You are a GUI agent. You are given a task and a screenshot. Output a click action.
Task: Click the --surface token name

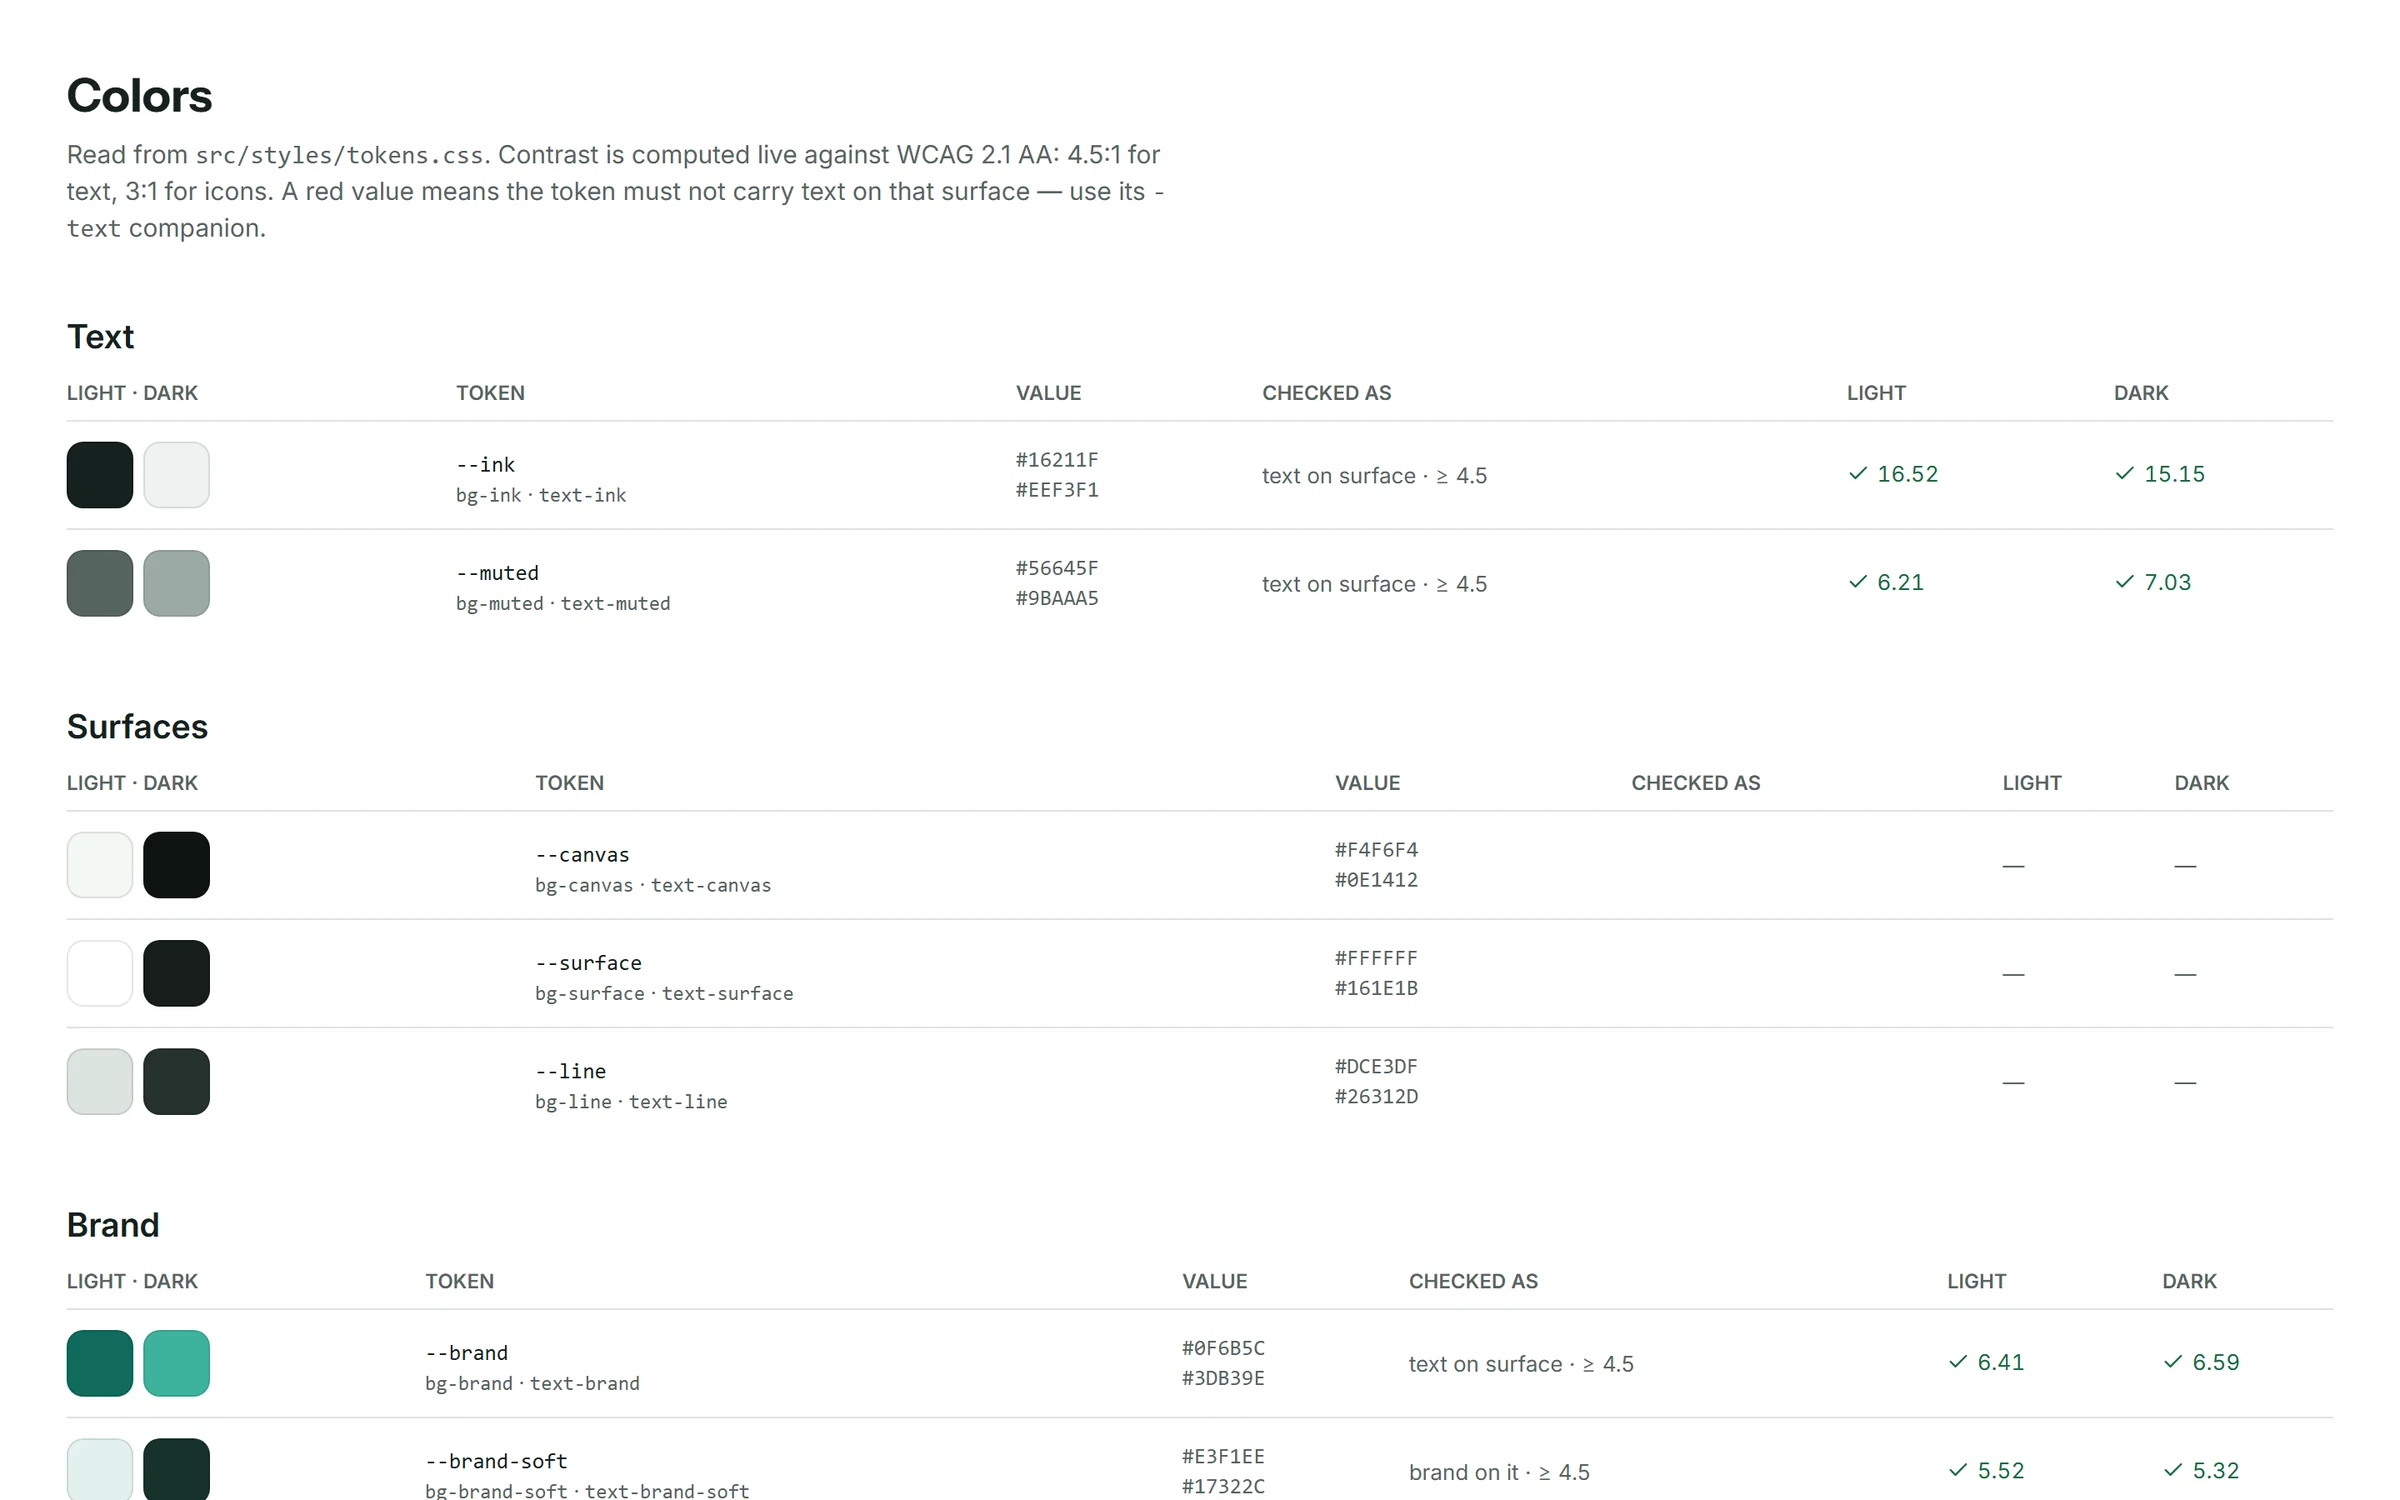[x=588, y=963]
